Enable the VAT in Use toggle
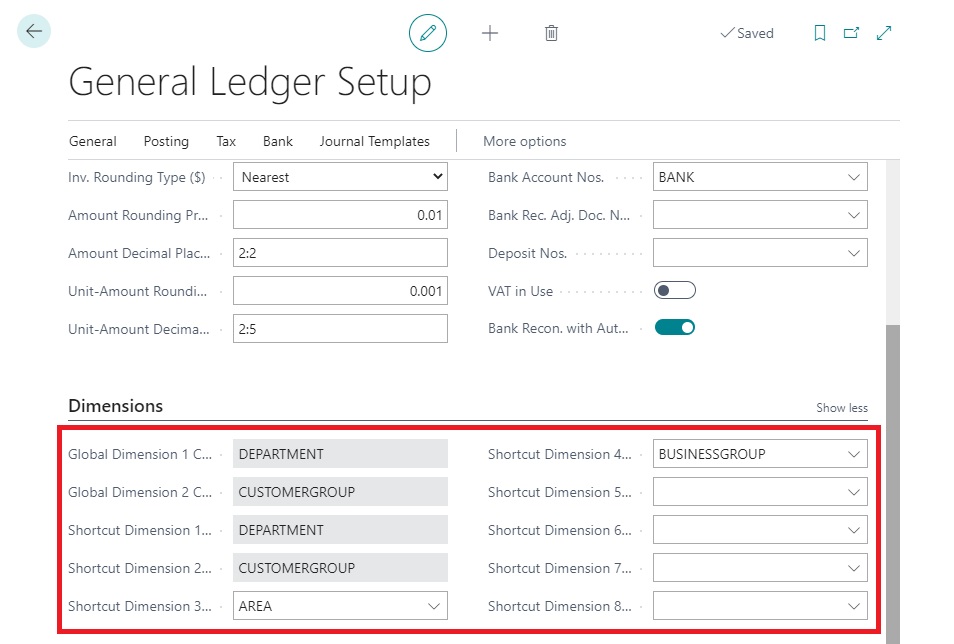This screenshot has width=954, height=644. pos(674,291)
